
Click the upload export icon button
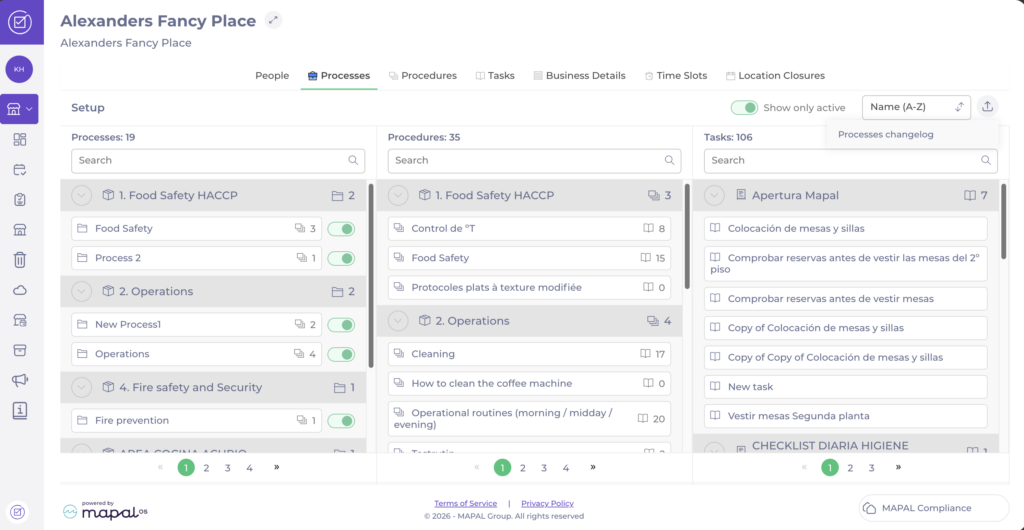pyautogui.click(x=987, y=107)
